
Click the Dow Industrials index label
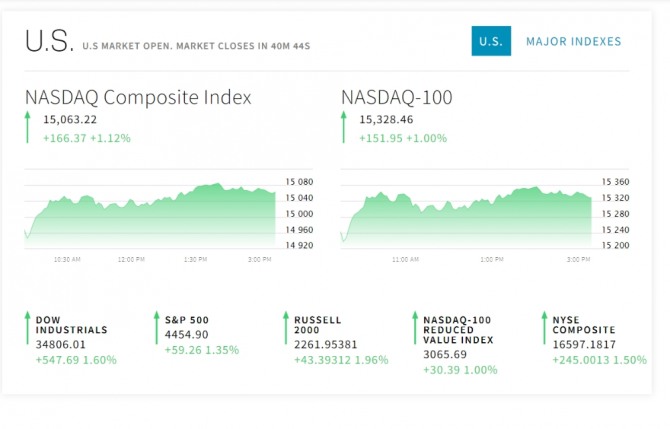click(71, 325)
